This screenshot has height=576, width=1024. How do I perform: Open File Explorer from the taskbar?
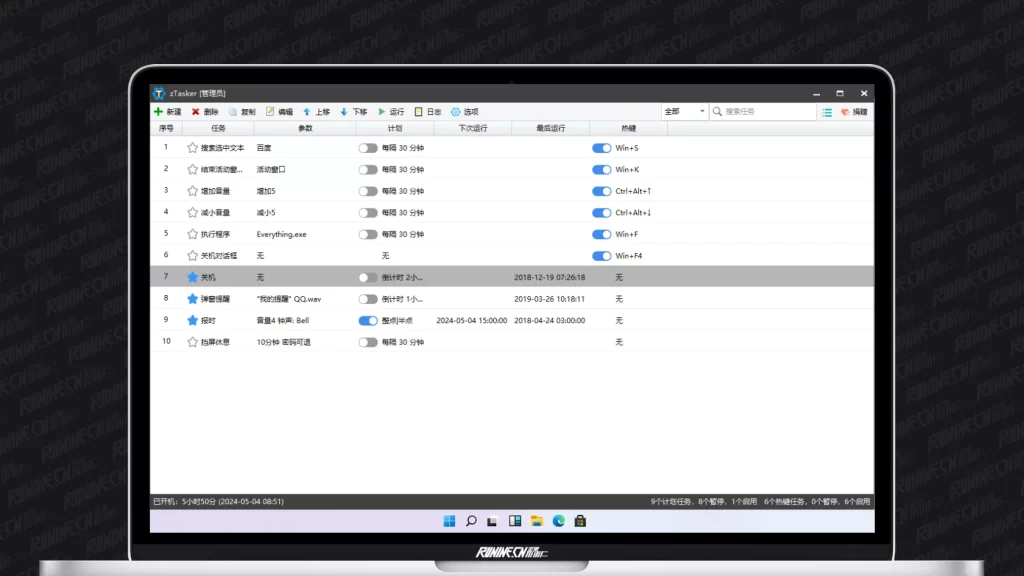537,521
